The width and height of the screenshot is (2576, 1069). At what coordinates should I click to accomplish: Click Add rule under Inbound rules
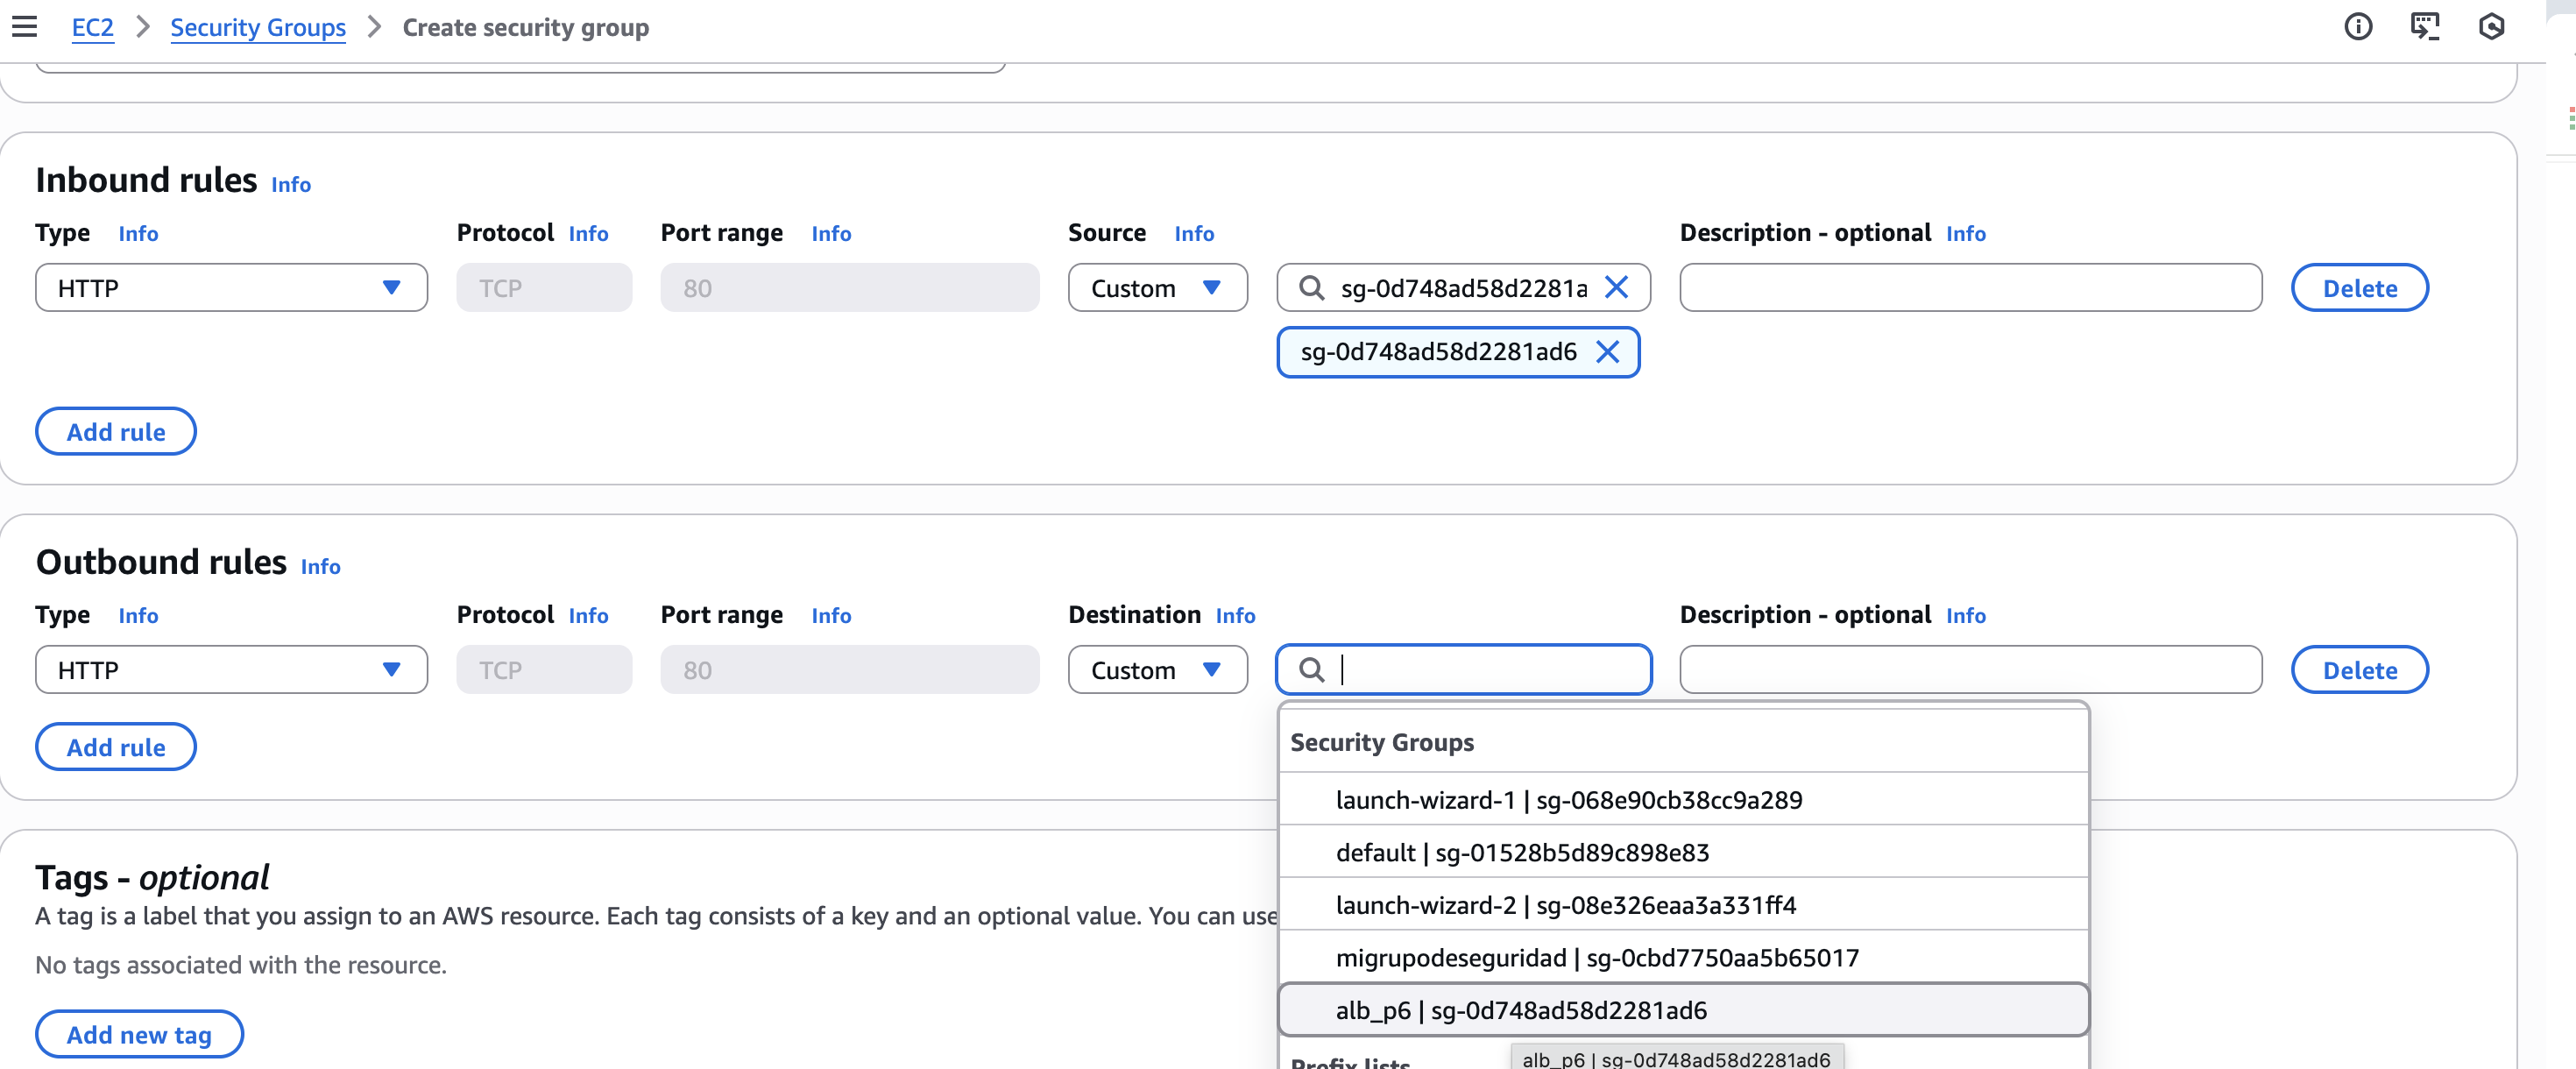(116, 432)
